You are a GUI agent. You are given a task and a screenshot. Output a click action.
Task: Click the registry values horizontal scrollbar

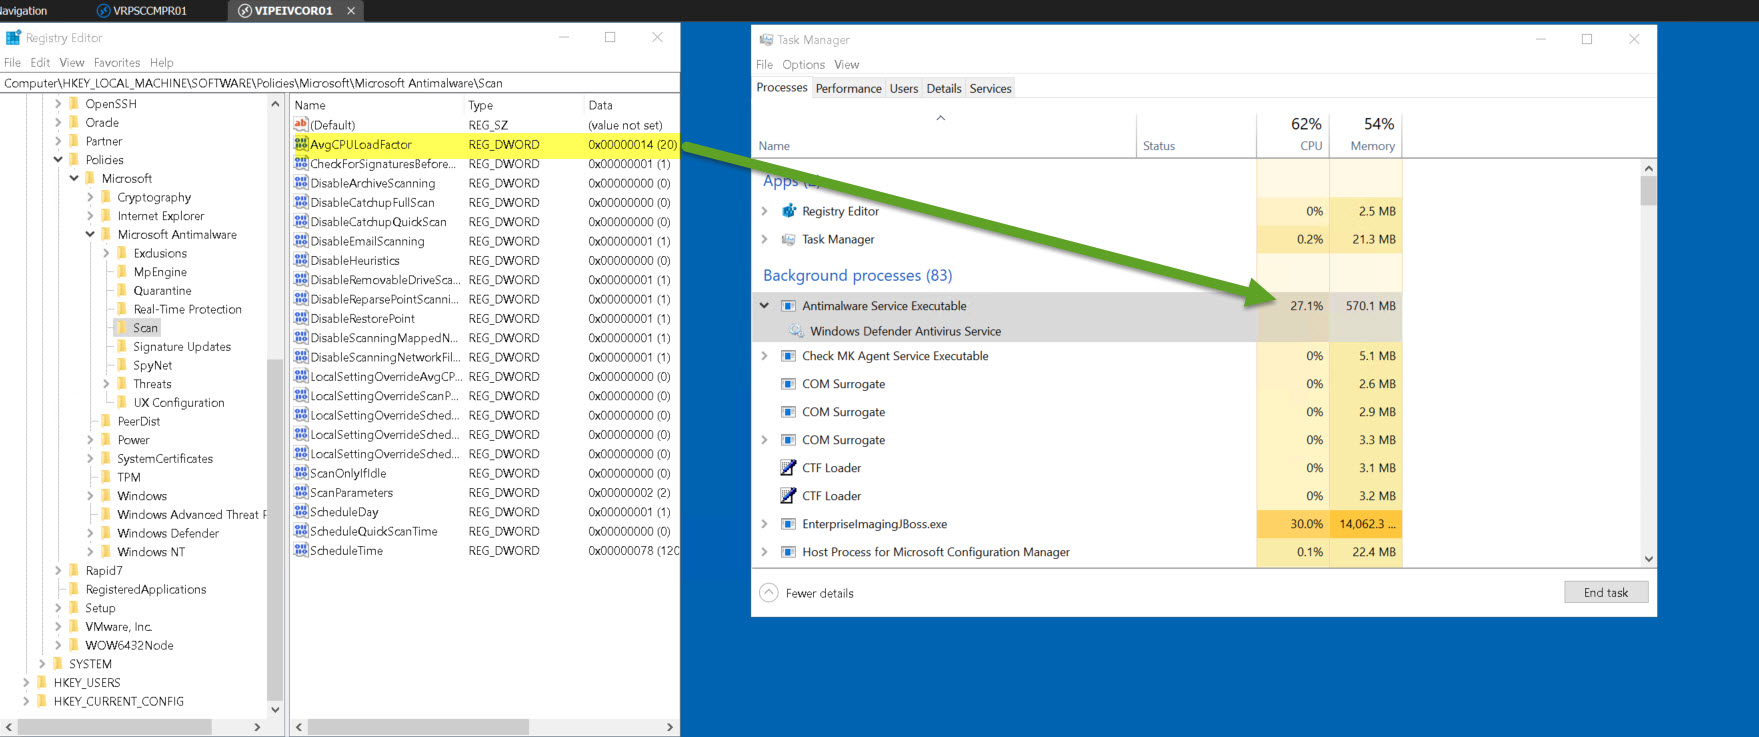(x=417, y=727)
